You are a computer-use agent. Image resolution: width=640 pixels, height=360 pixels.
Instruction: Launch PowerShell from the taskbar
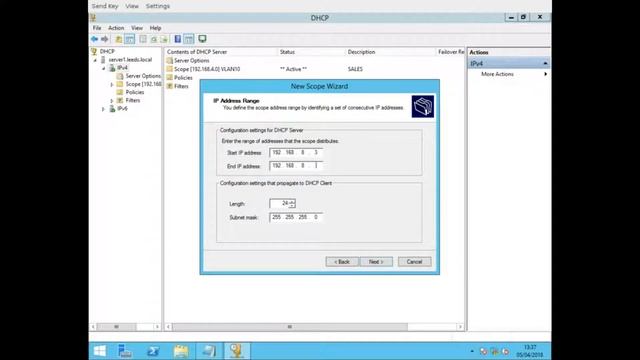[153, 351]
